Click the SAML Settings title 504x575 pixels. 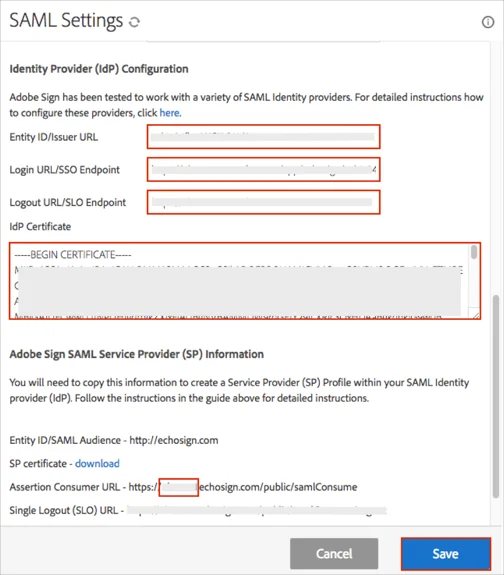(66, 21)
